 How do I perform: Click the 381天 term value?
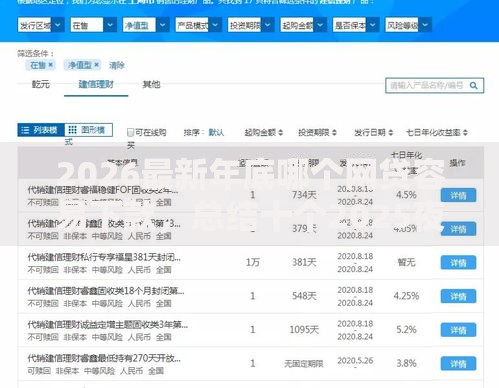[304, 263]
